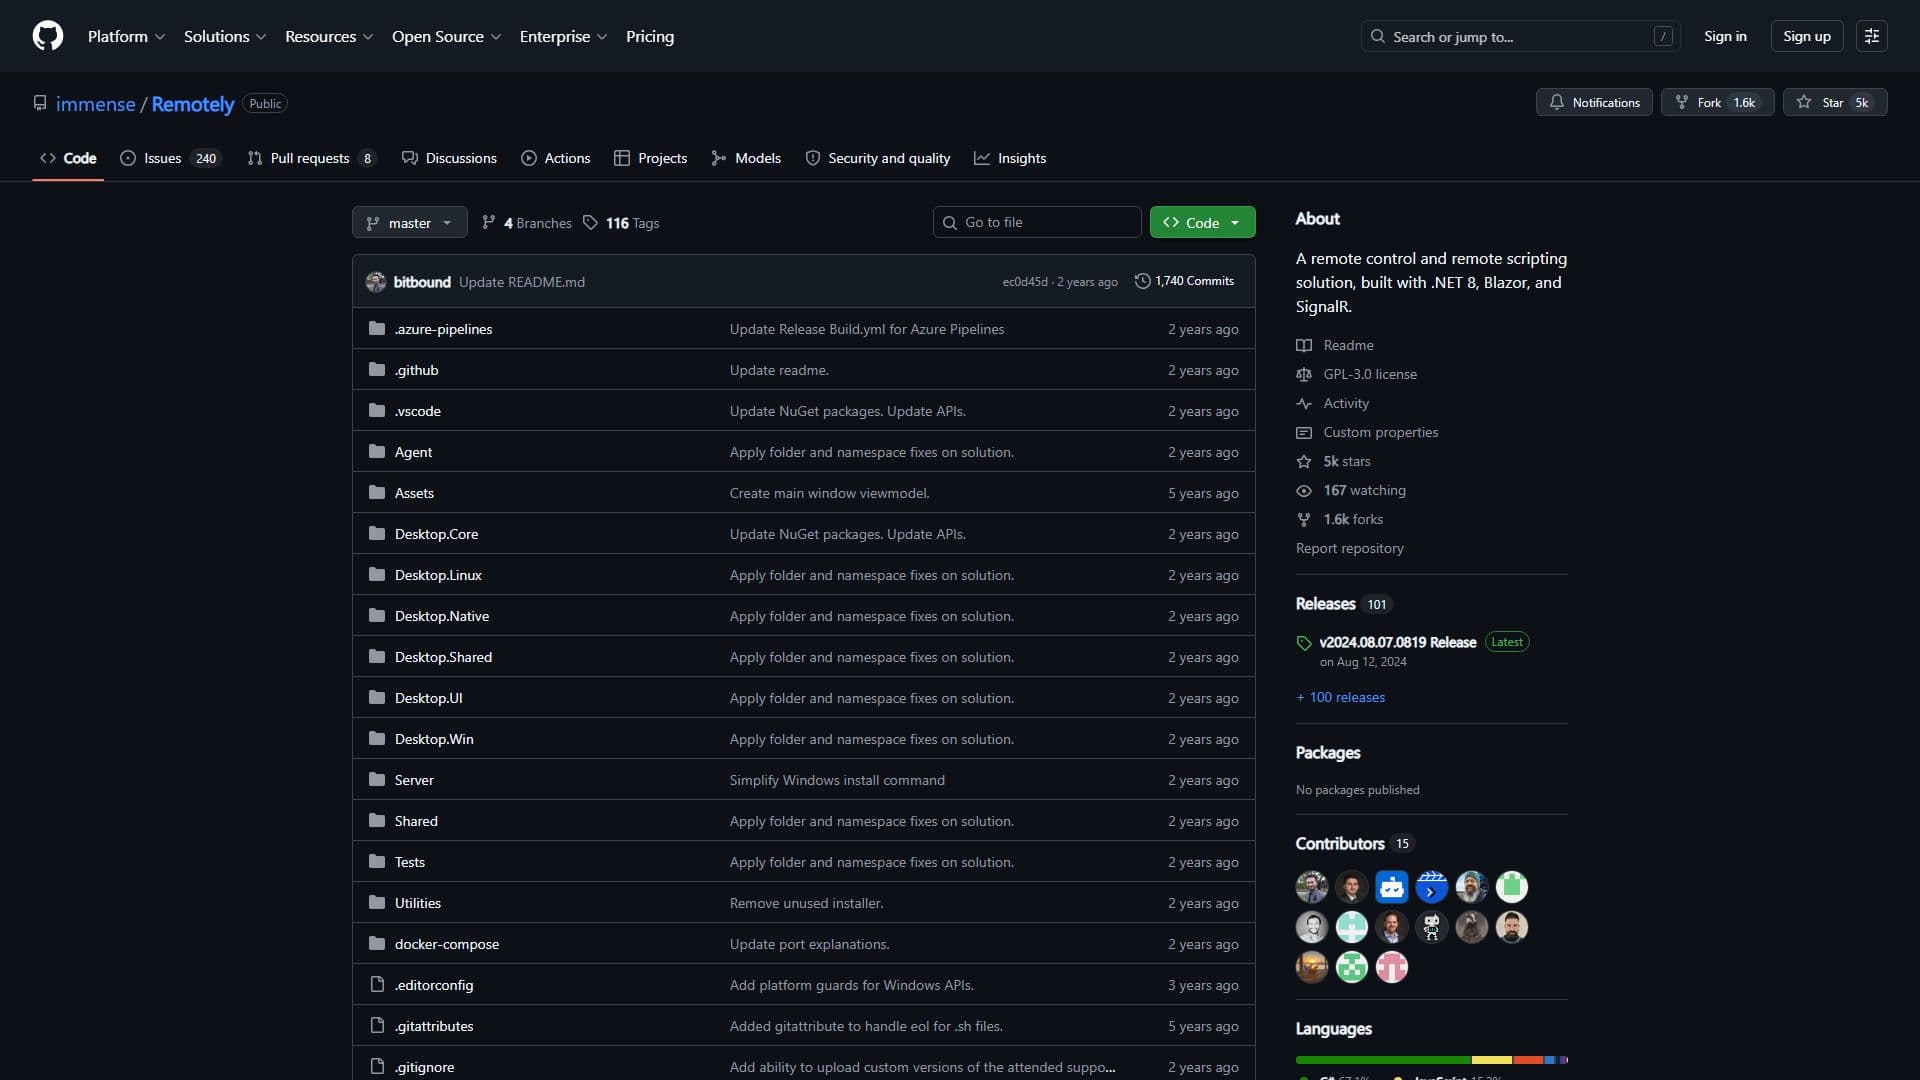Image resolution: width=1920 pixels, height=1080 pixels.
Task: Click the Server folder icon
Action: click(377, 780)
